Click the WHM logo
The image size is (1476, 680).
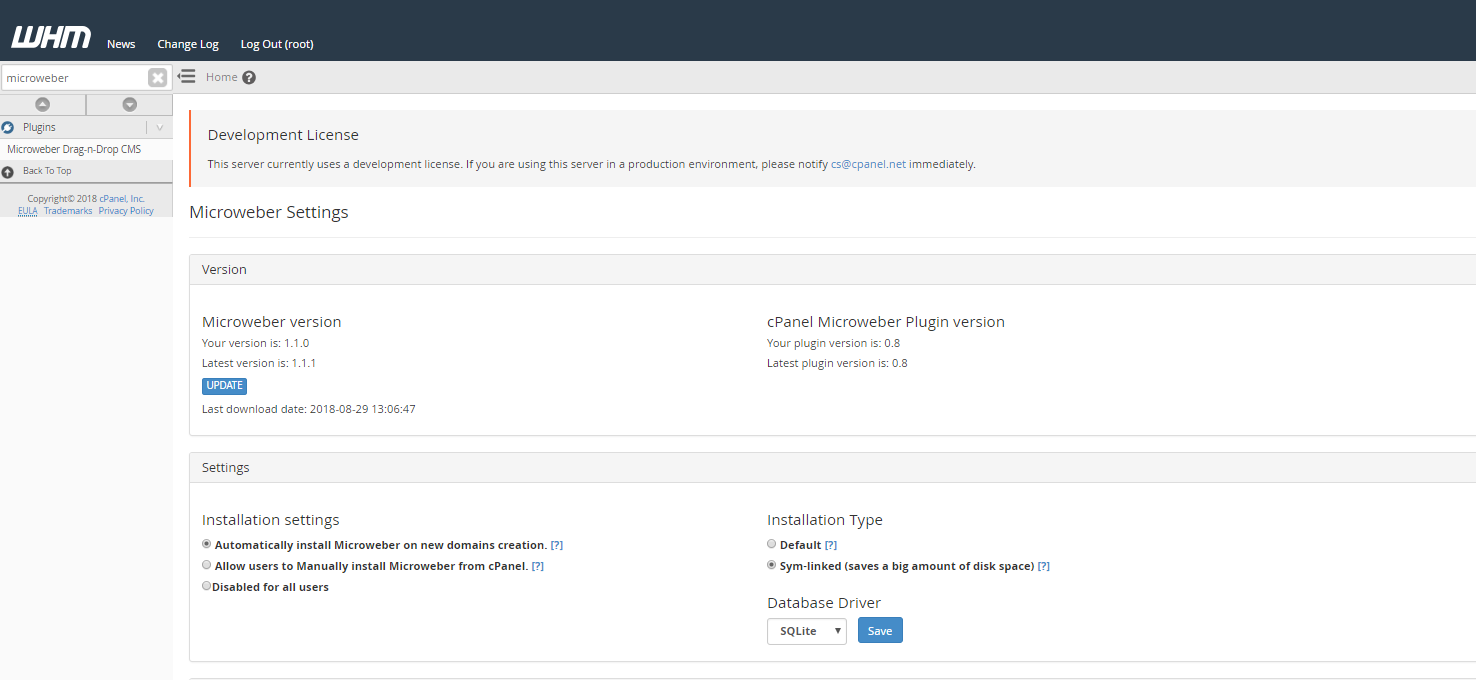51,37
